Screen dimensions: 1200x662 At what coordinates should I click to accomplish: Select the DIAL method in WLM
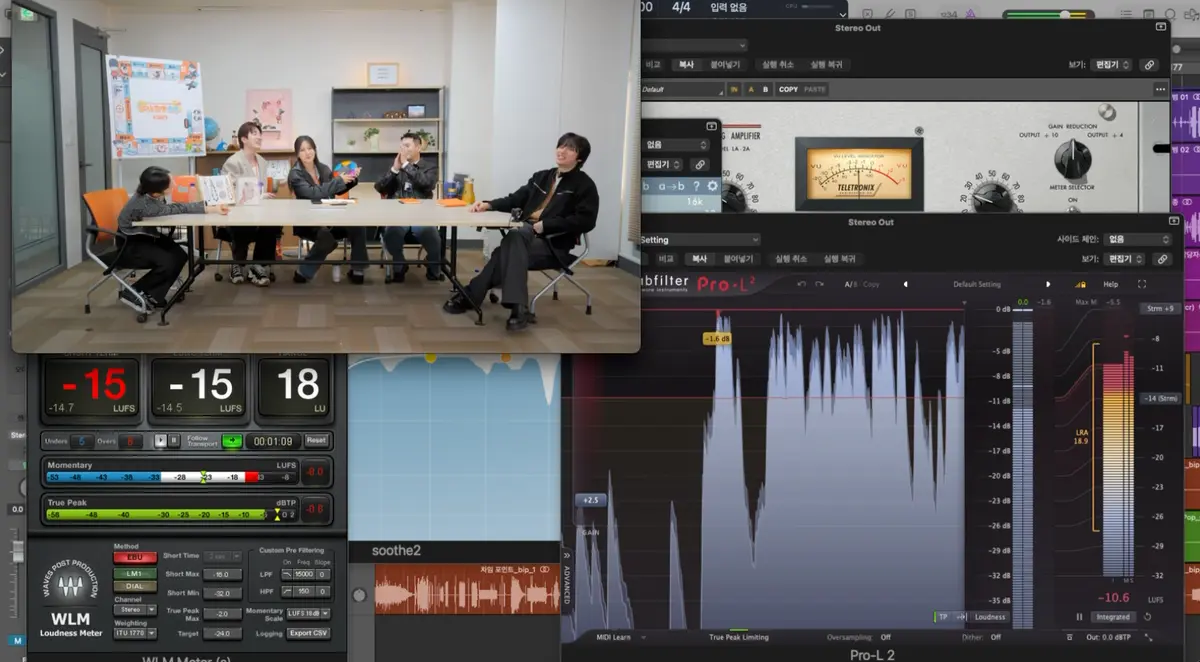point(134,586)
